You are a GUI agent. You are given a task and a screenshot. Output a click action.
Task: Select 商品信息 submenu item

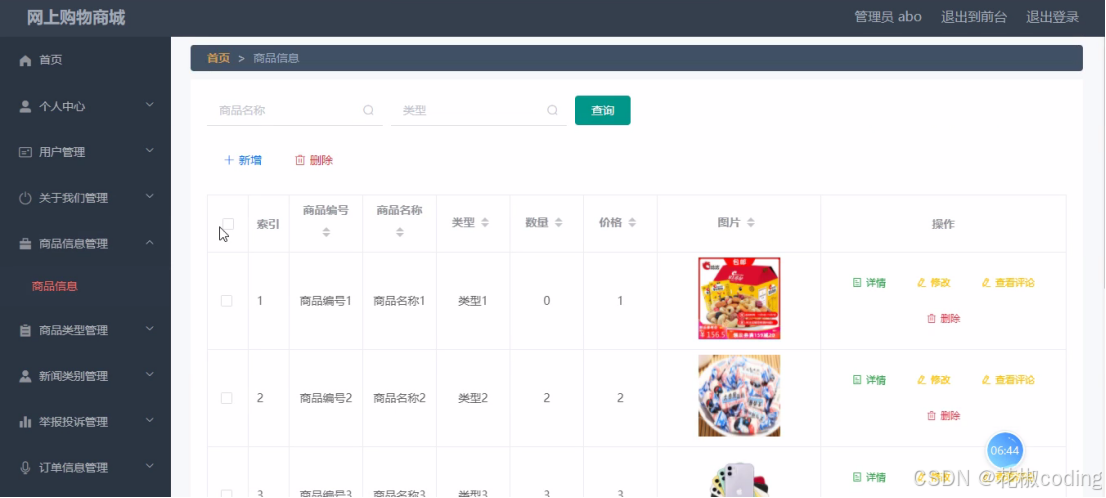tap(54, 286)
